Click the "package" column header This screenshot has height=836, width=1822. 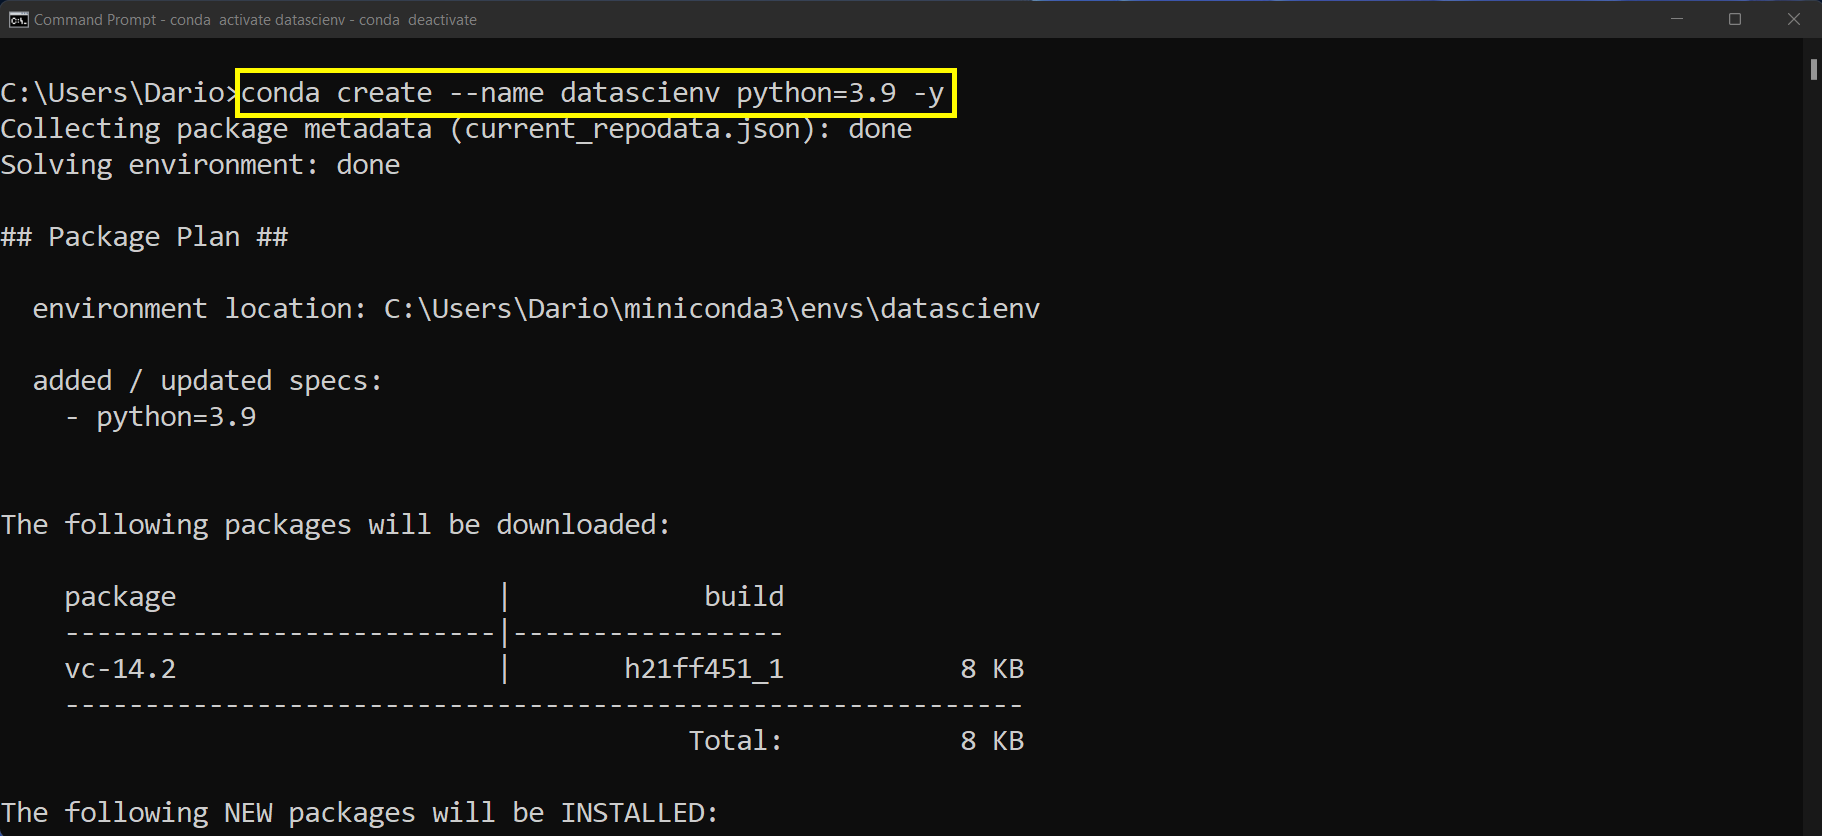pos(120,597)
